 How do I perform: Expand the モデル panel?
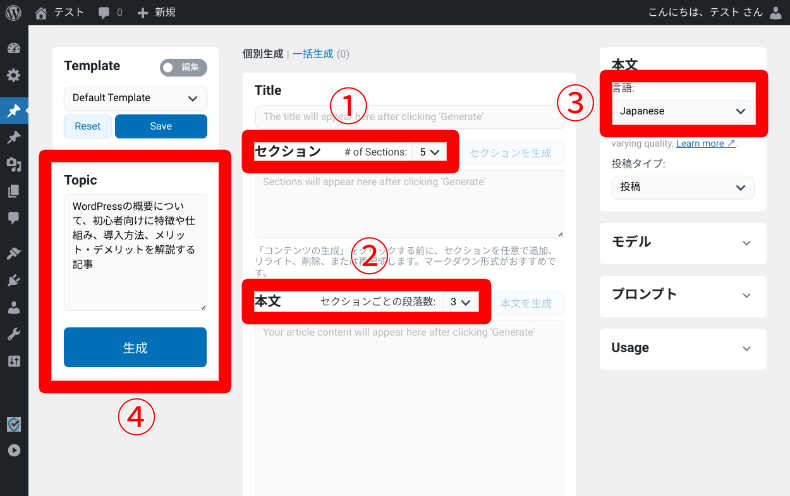point(683,243)
